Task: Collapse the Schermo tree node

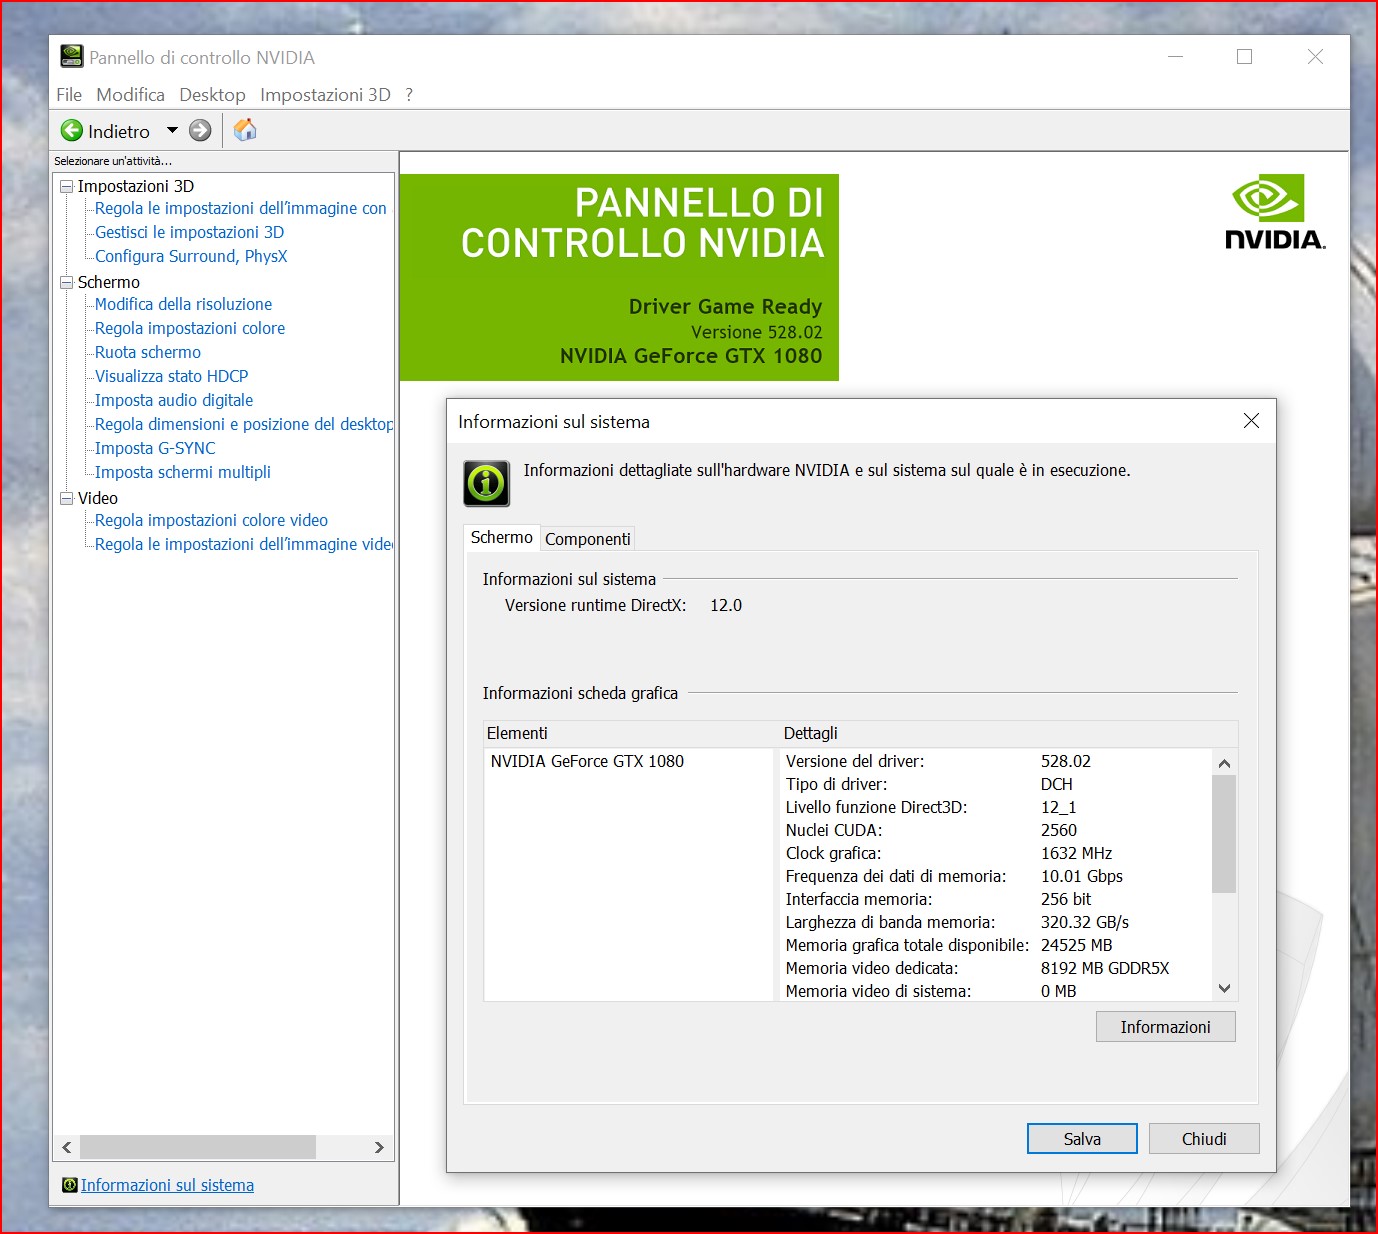Action: pos(67,283)
